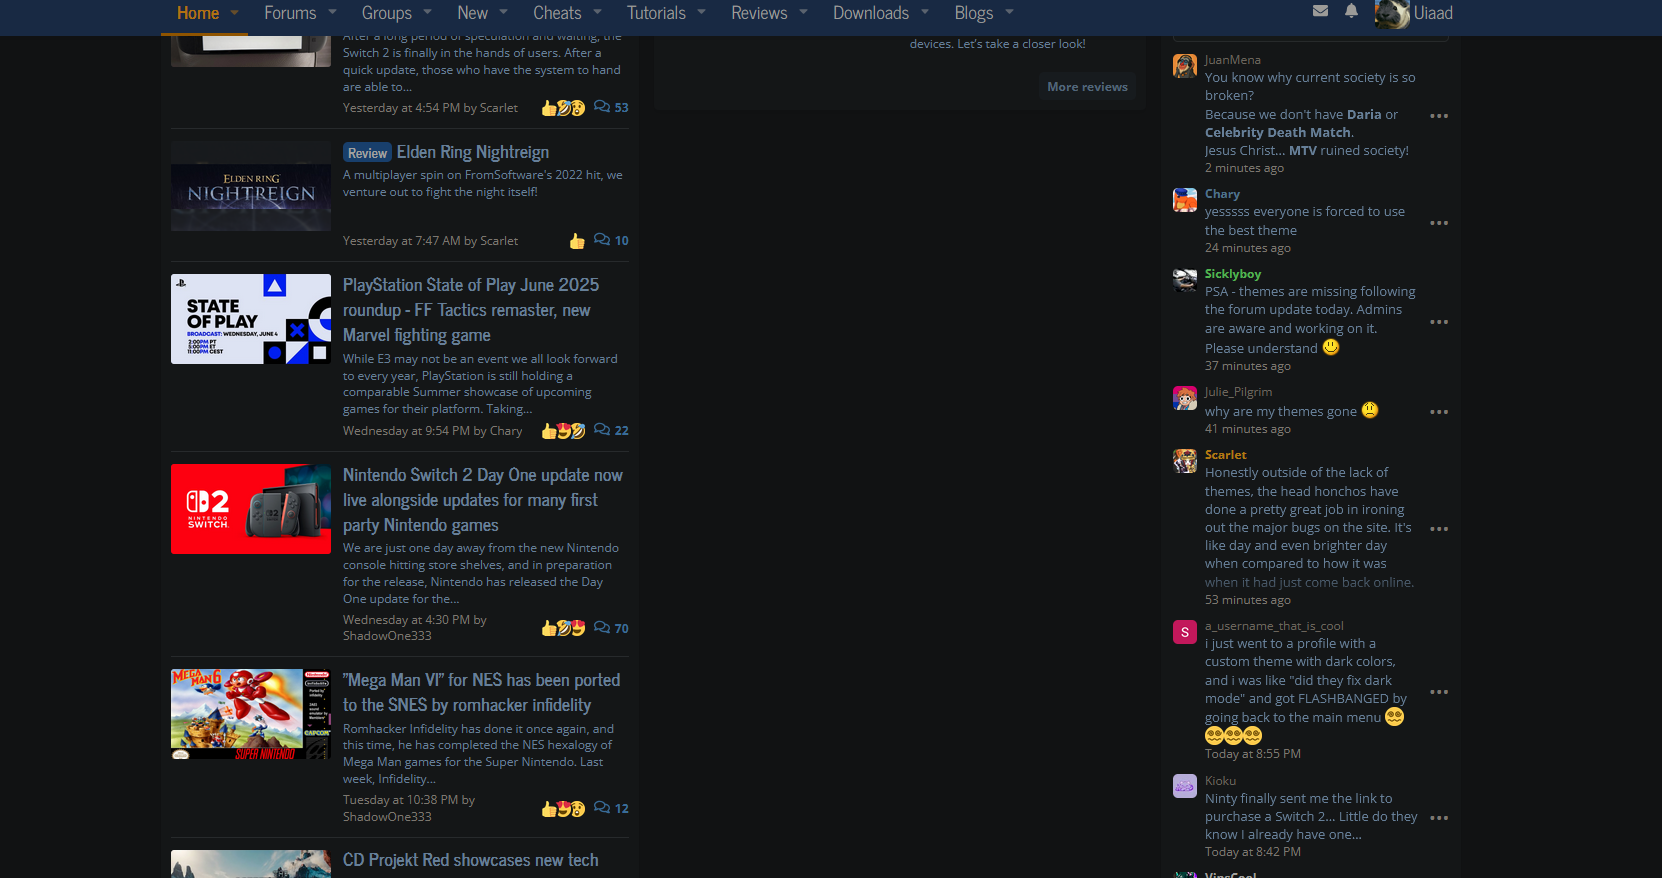Open the PlayStation State of Play June 2025 roundup title

[471, 310]
